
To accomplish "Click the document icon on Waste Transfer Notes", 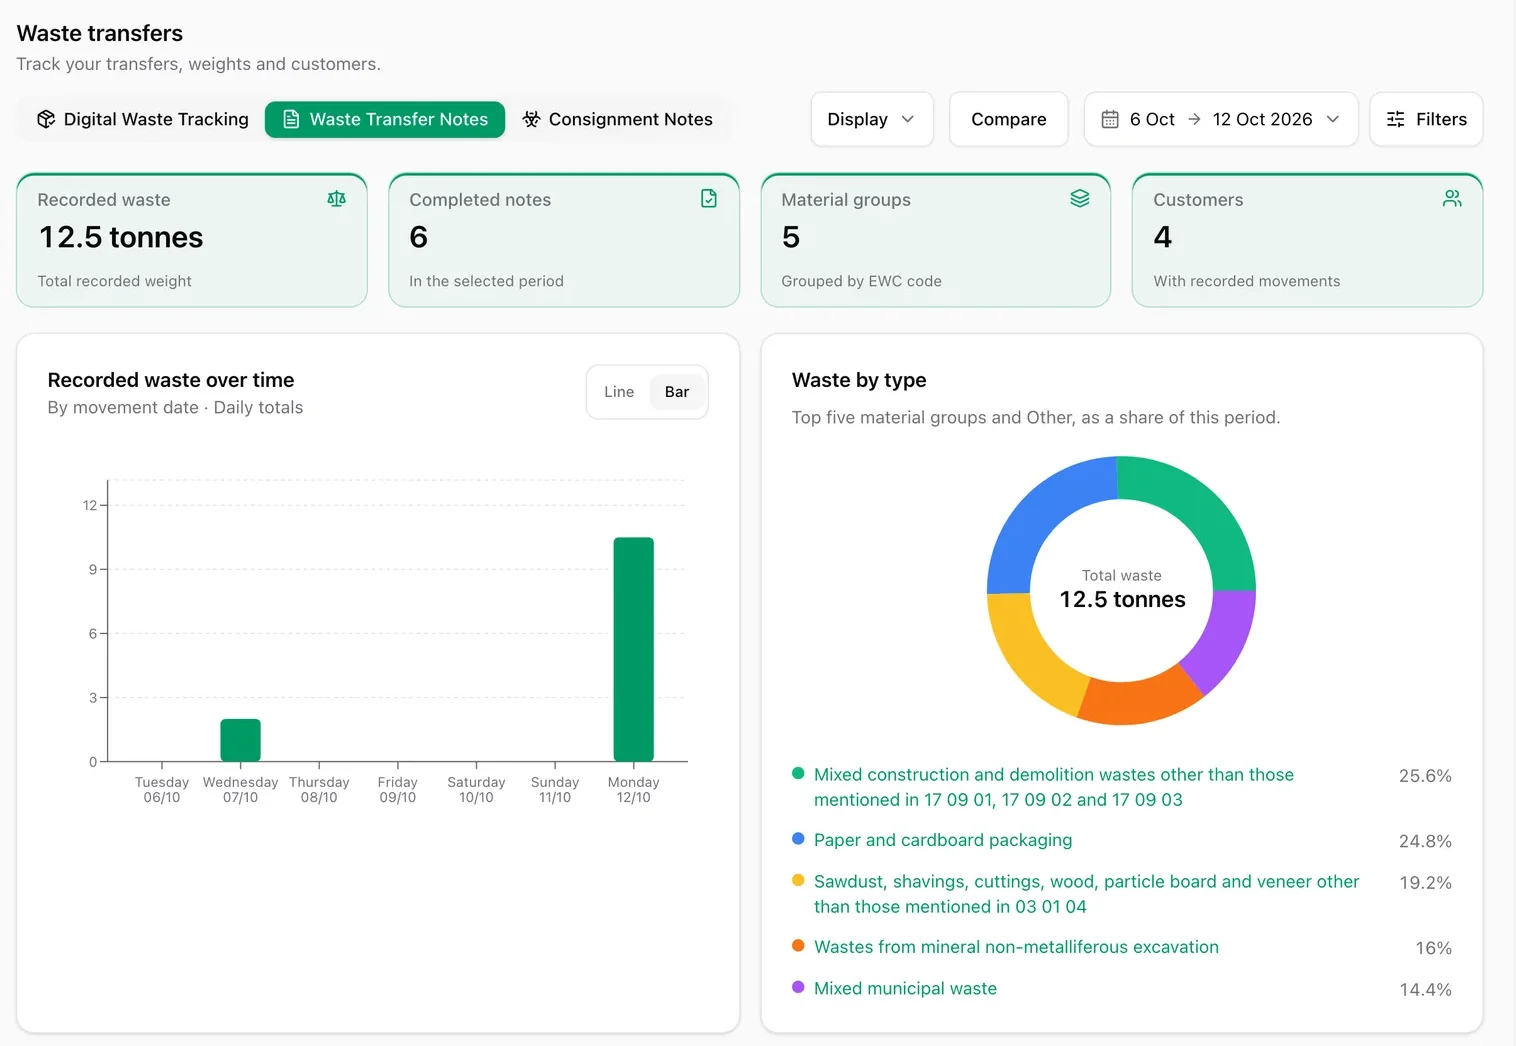I will point(291,119).
